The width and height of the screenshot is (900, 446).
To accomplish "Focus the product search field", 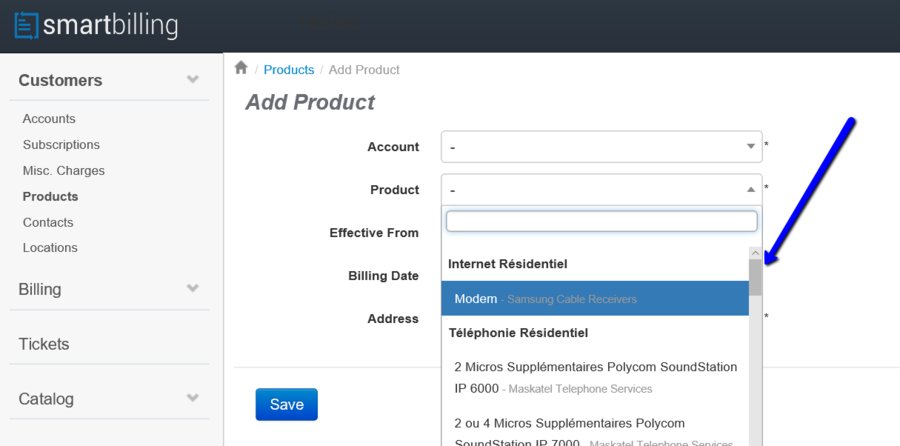I will tap(602, 221).
